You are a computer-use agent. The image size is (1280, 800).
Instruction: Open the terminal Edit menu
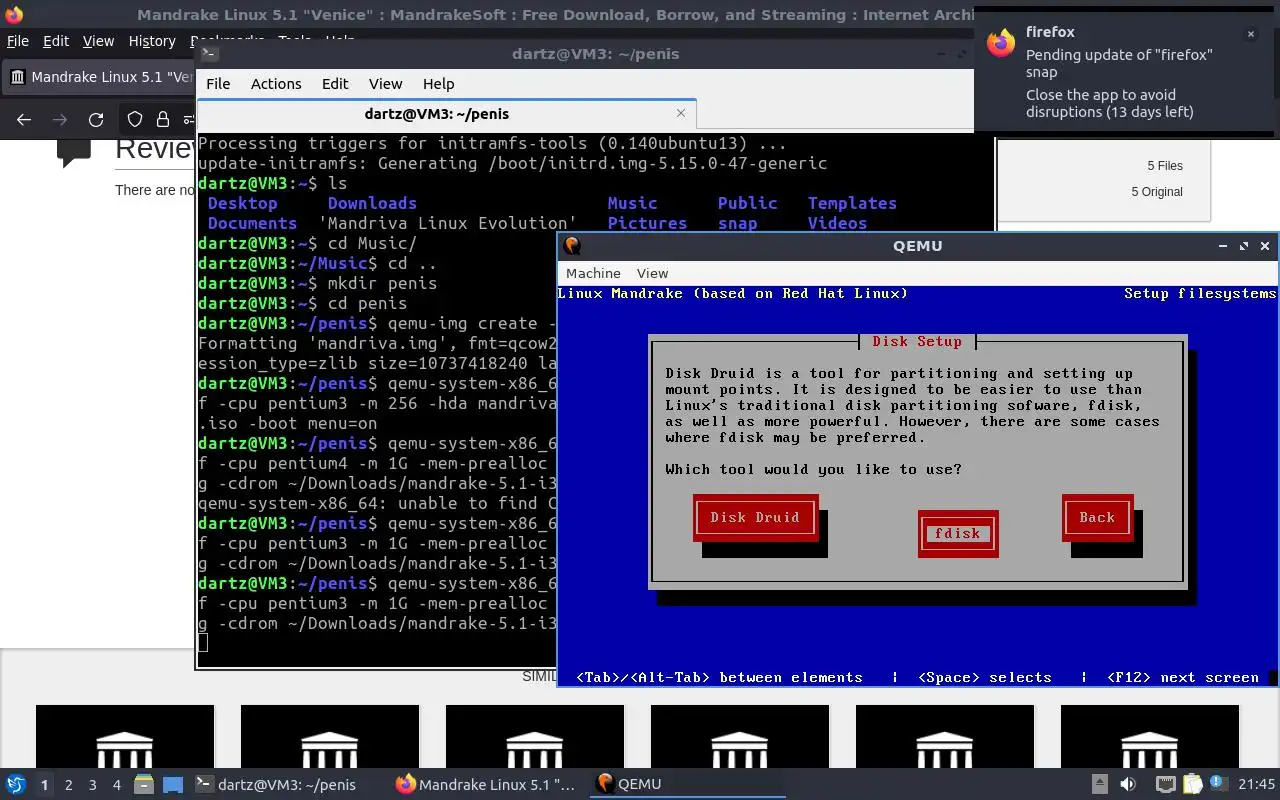tap(335, 84)
